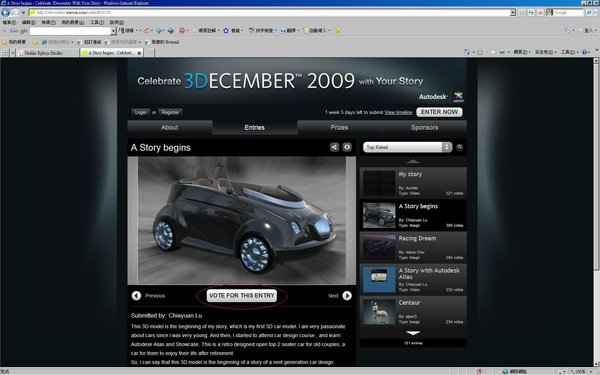Image resolution: width=600 pixels, height=375 pixels.
Task: Click VOTE FOR THIS ENTRY button
Action: pyautogui.click(x=242, y=295)
